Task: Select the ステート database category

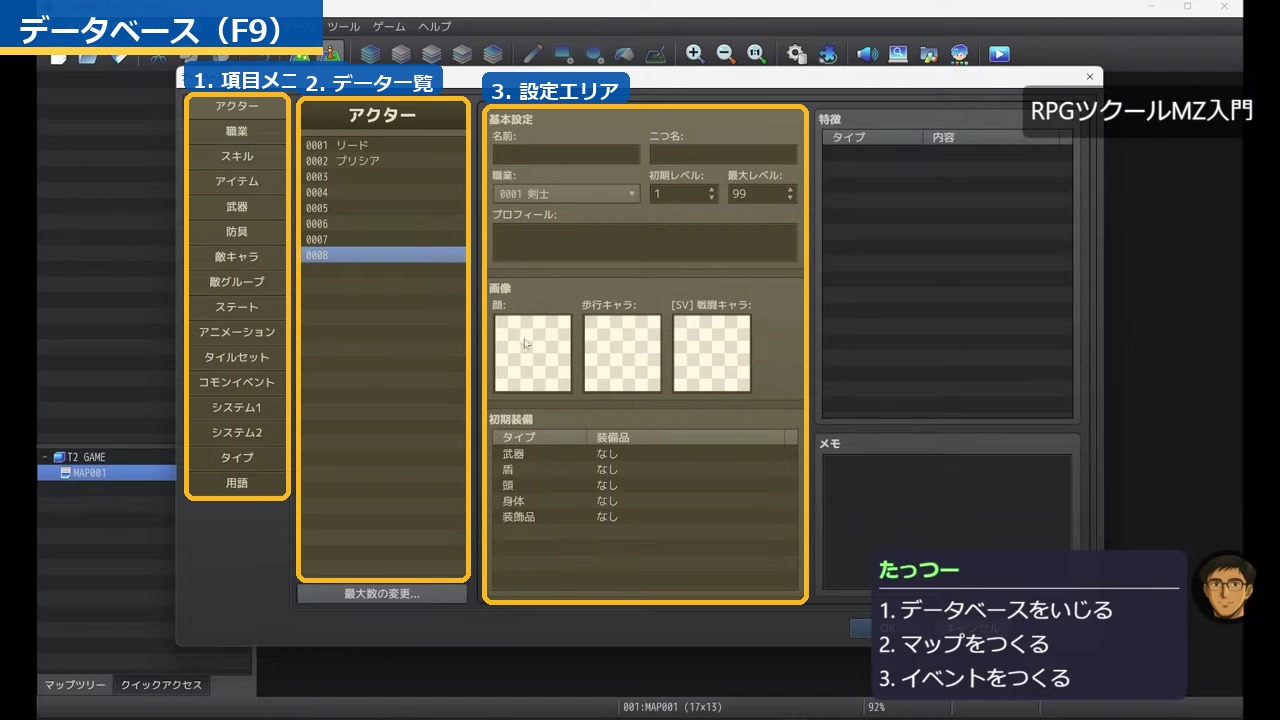Action: [x=237, y=307]
